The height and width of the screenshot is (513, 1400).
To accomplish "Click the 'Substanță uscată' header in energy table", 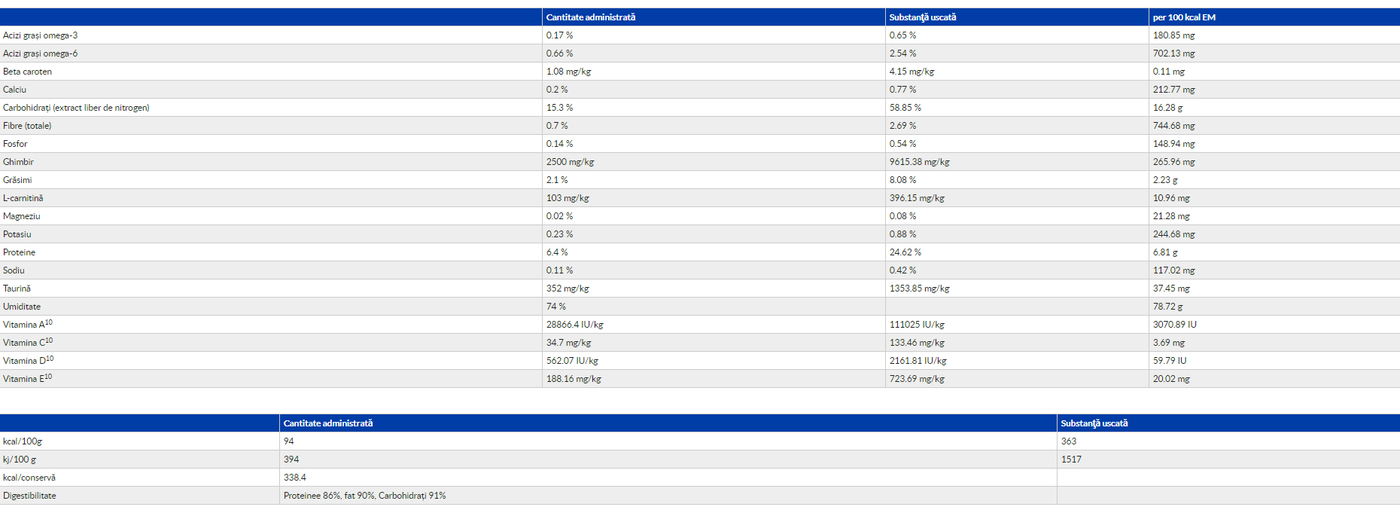I will point(1094,423).
